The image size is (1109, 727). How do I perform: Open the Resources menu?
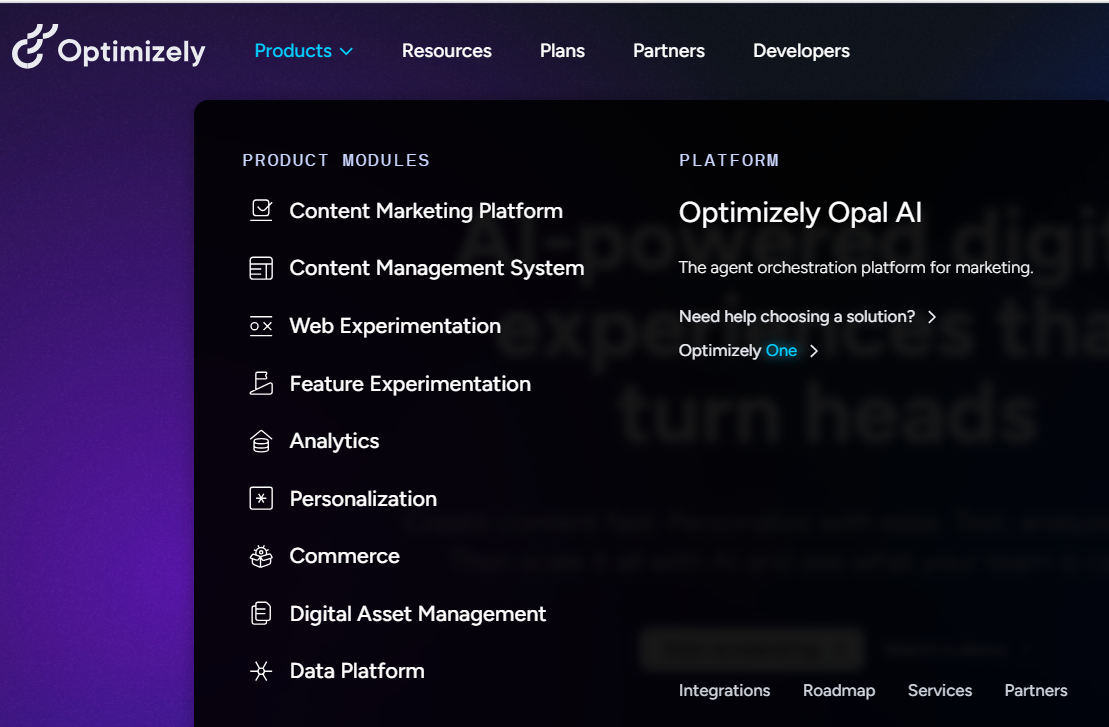[446, 51]
